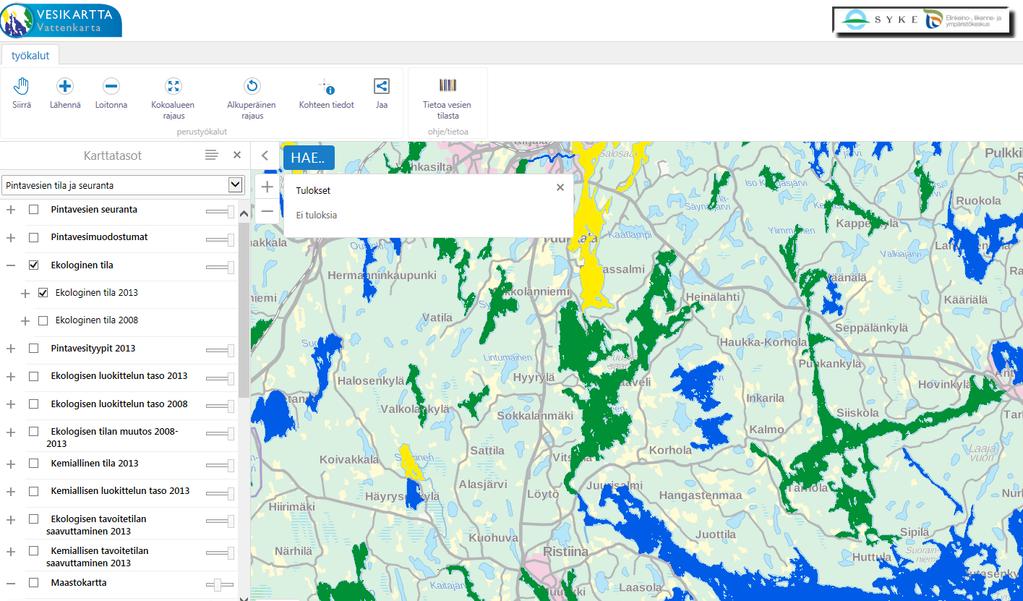Close the Tulokset results popup

[x=560, y=188]
